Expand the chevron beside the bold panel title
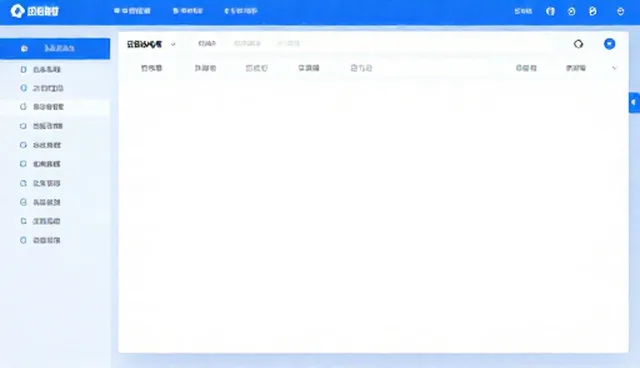 pos(173,44)
